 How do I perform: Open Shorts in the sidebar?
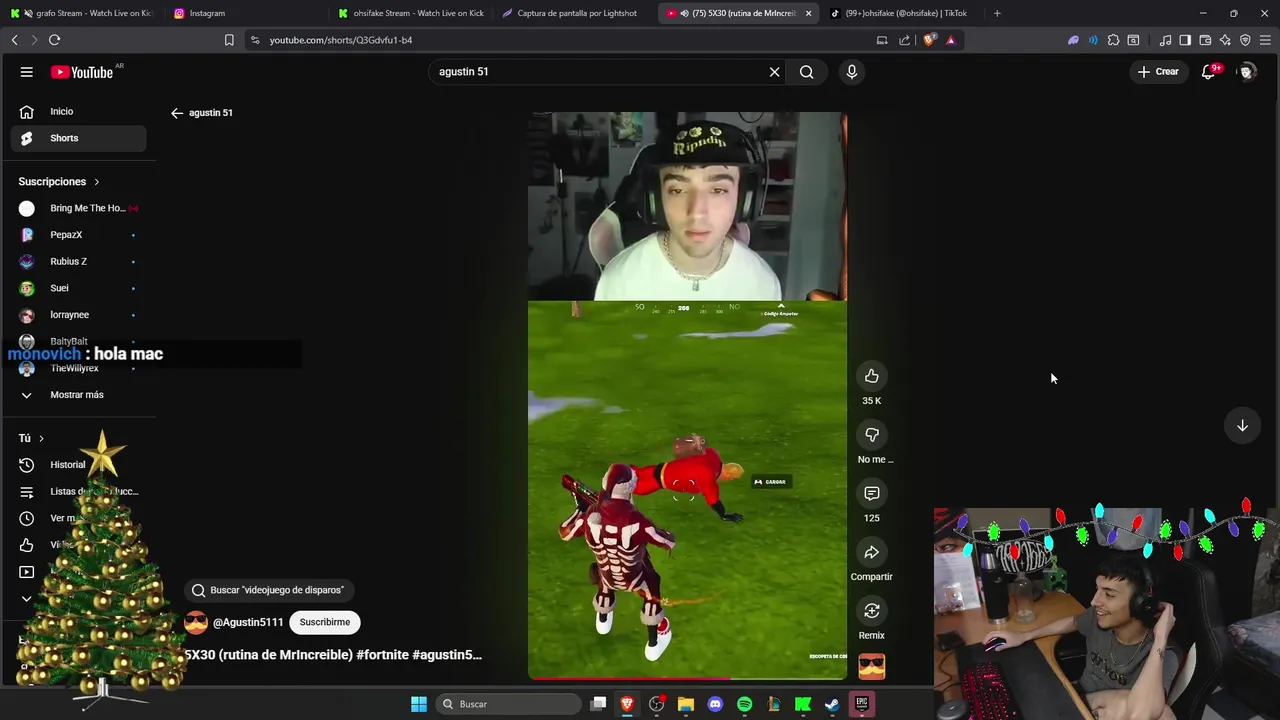78,138
